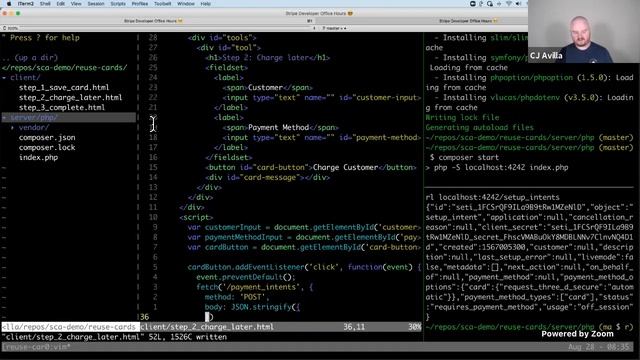Click the 'Charge Customer' button code line
640x360 pixels.
click(x=311, y=167)
